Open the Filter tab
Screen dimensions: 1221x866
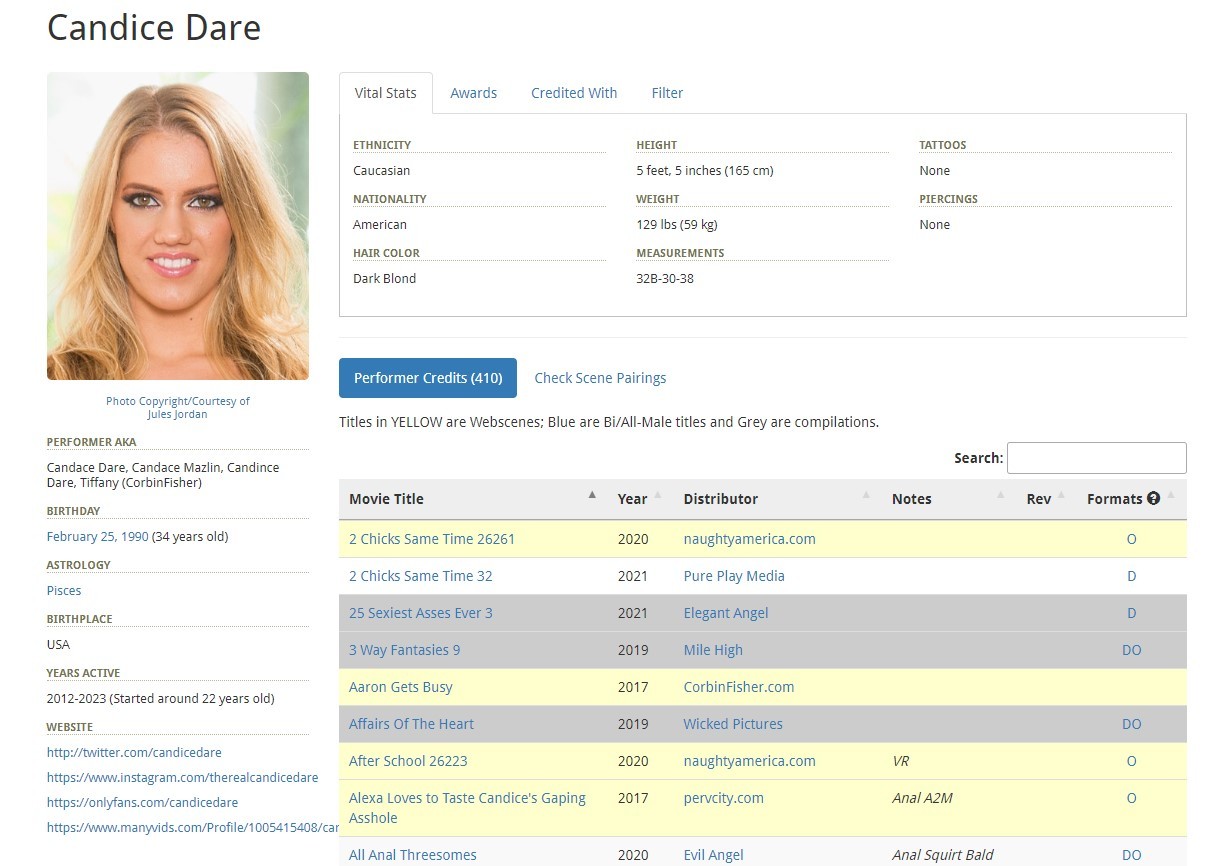667,93
